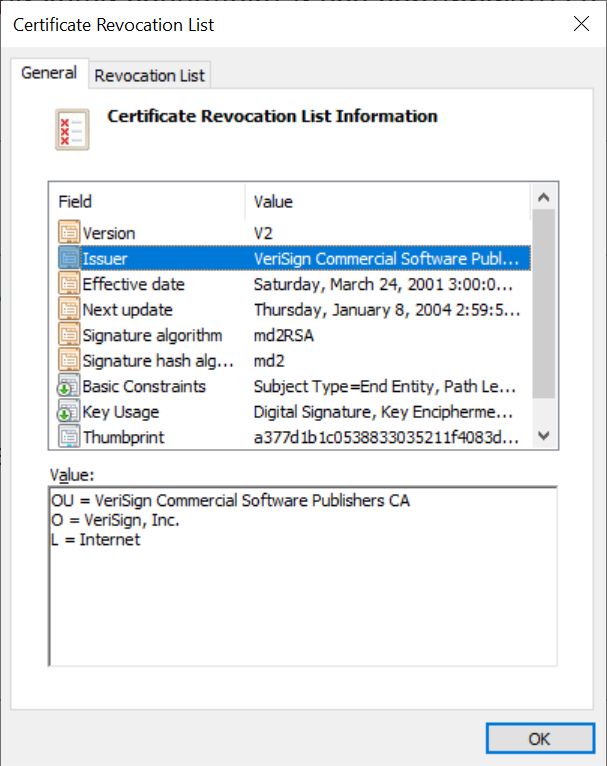Click the Digital Signature, Key Encipherment value
Viewport: 607px width, 766px height.
point(383,411)
